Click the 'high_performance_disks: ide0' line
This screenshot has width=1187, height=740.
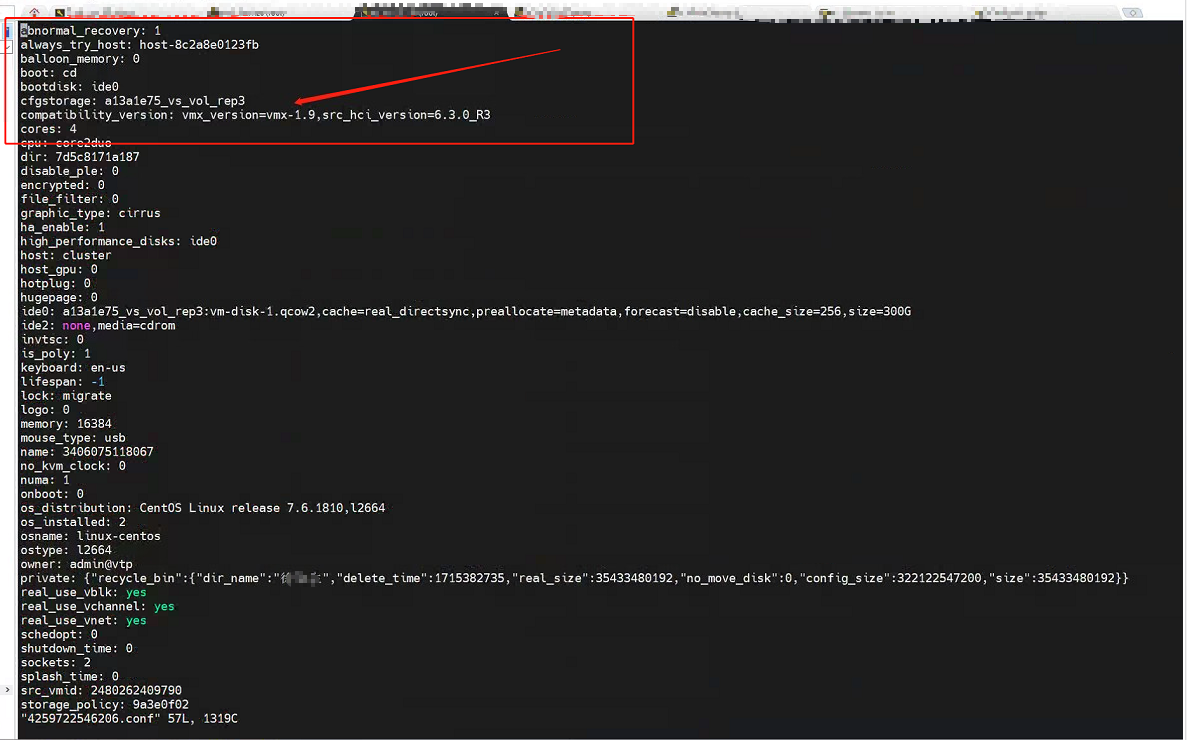(x=119, y=241)
